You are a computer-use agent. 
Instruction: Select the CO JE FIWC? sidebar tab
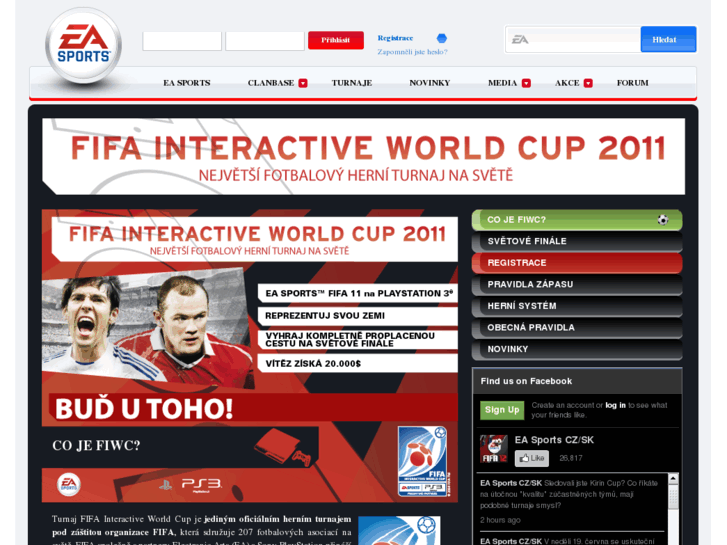pos(577,220)
